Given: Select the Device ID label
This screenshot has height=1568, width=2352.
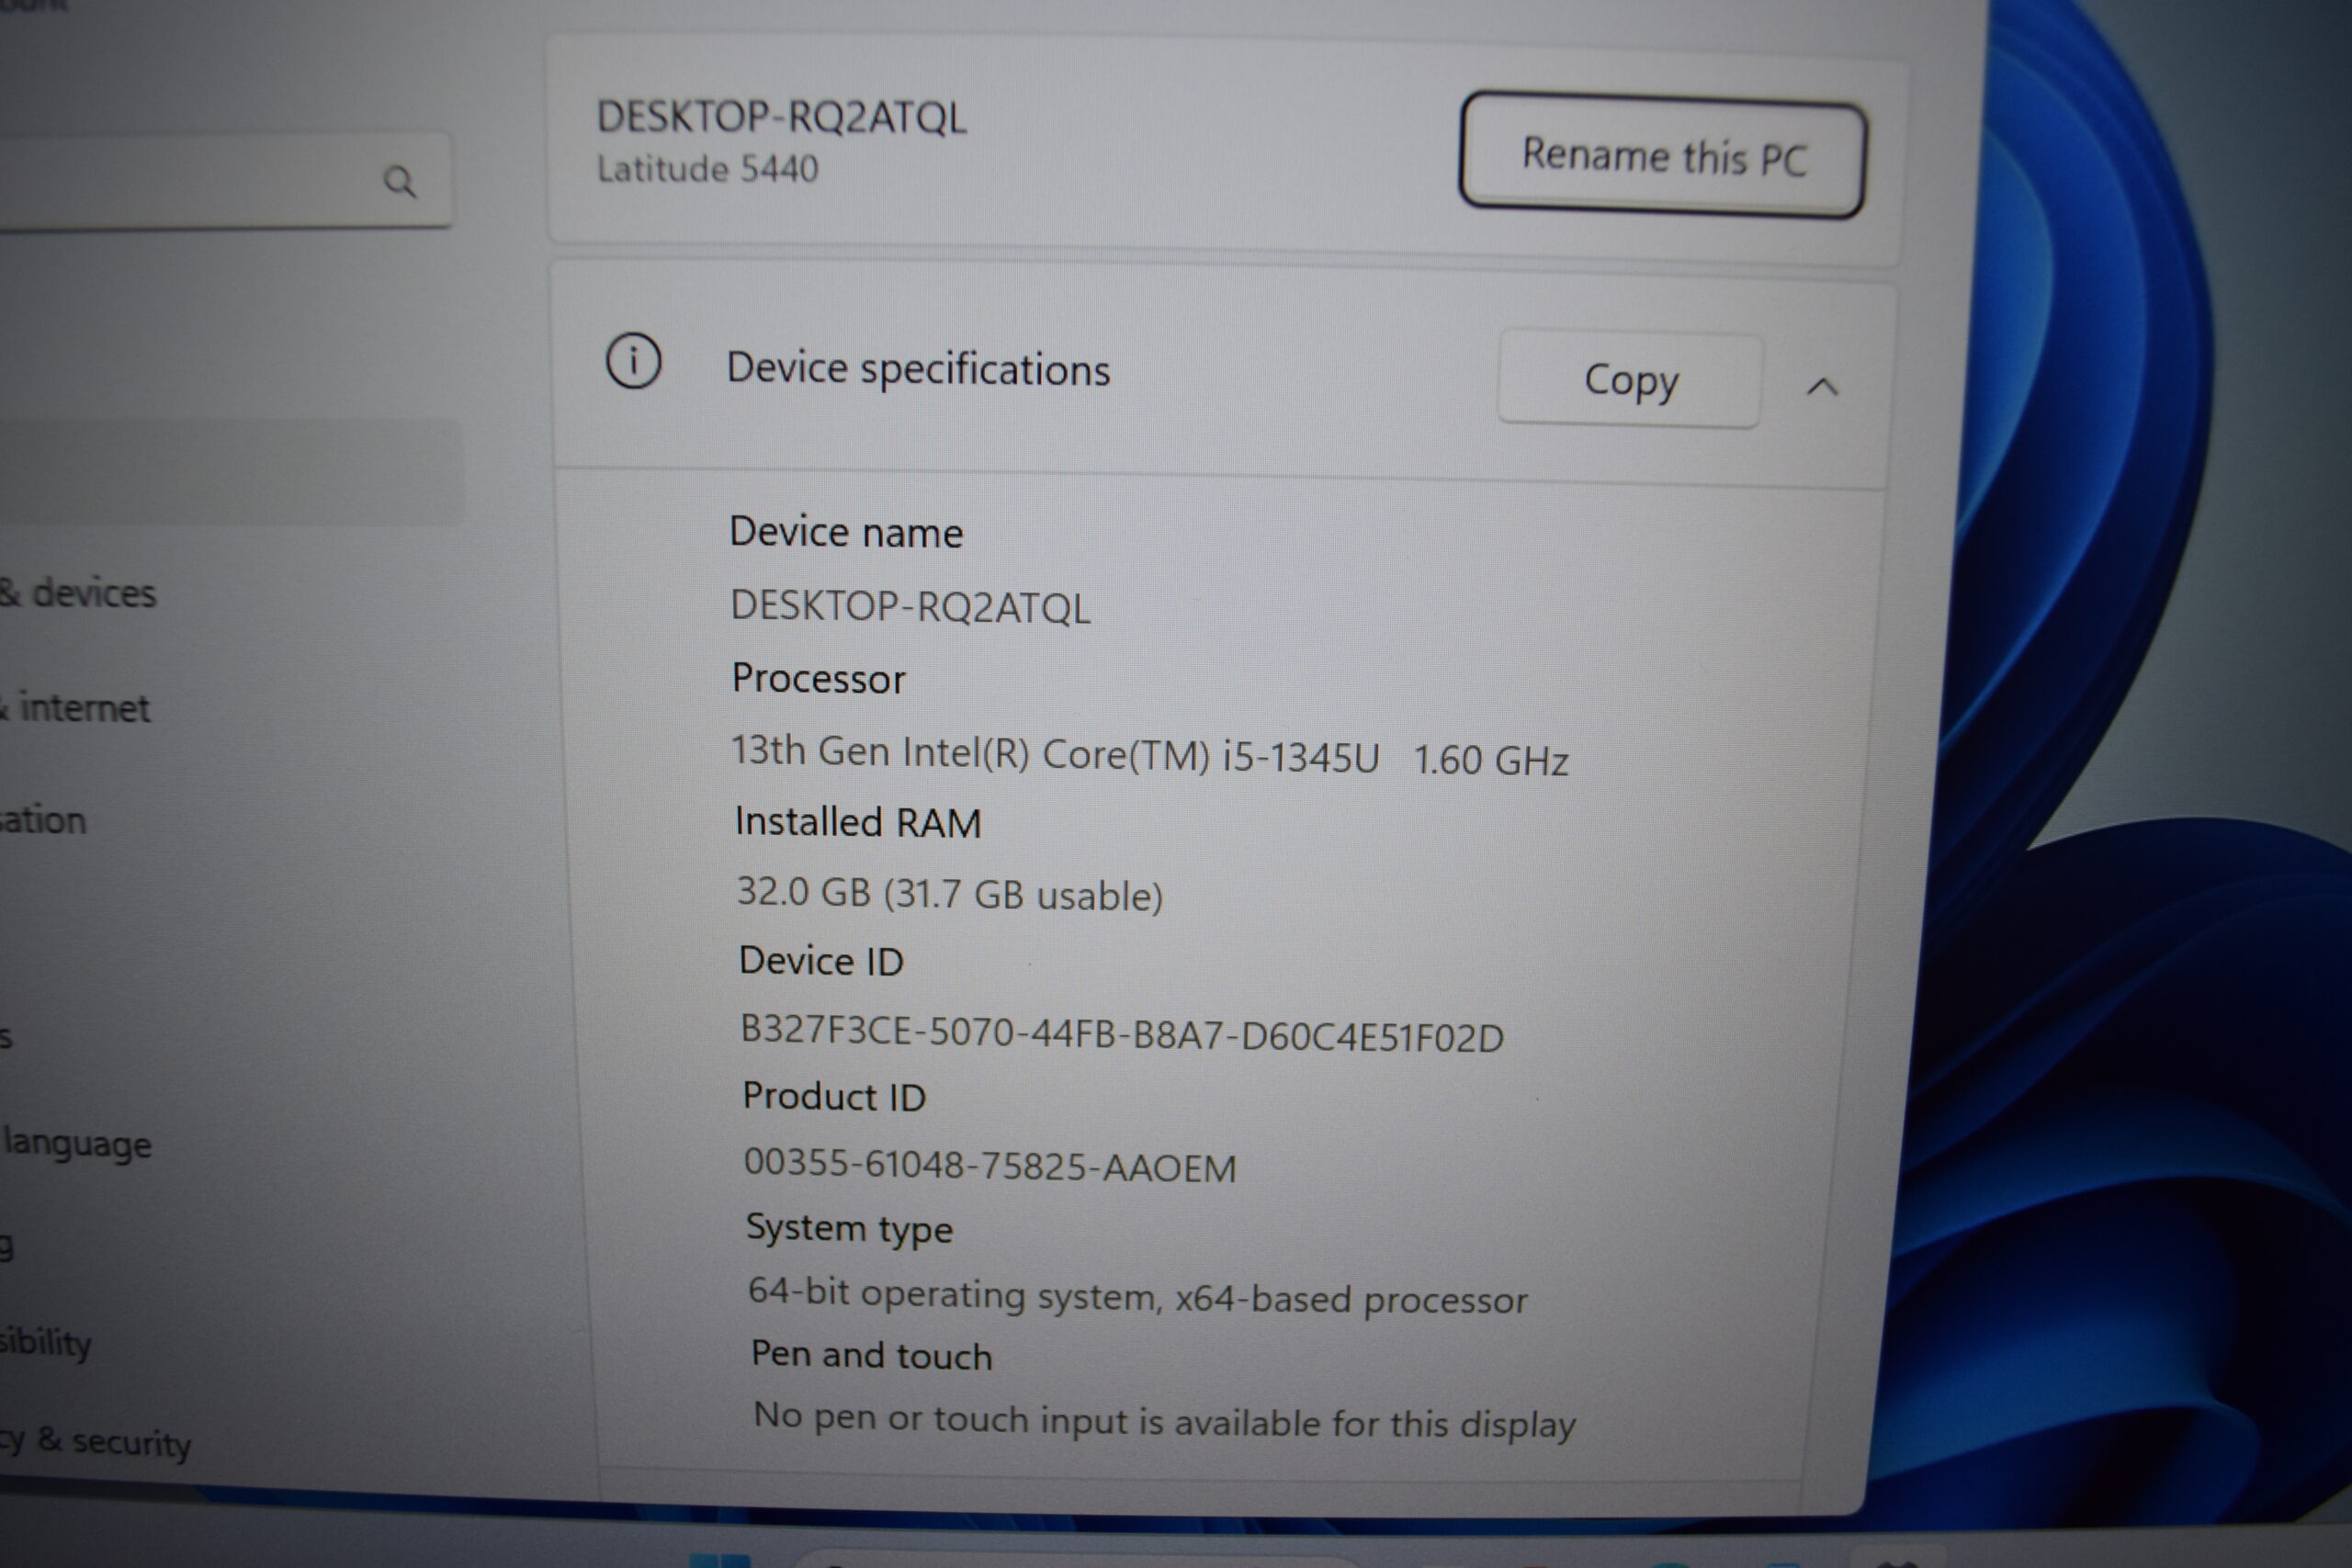Looking at the screenshot, I should (821, 961).
